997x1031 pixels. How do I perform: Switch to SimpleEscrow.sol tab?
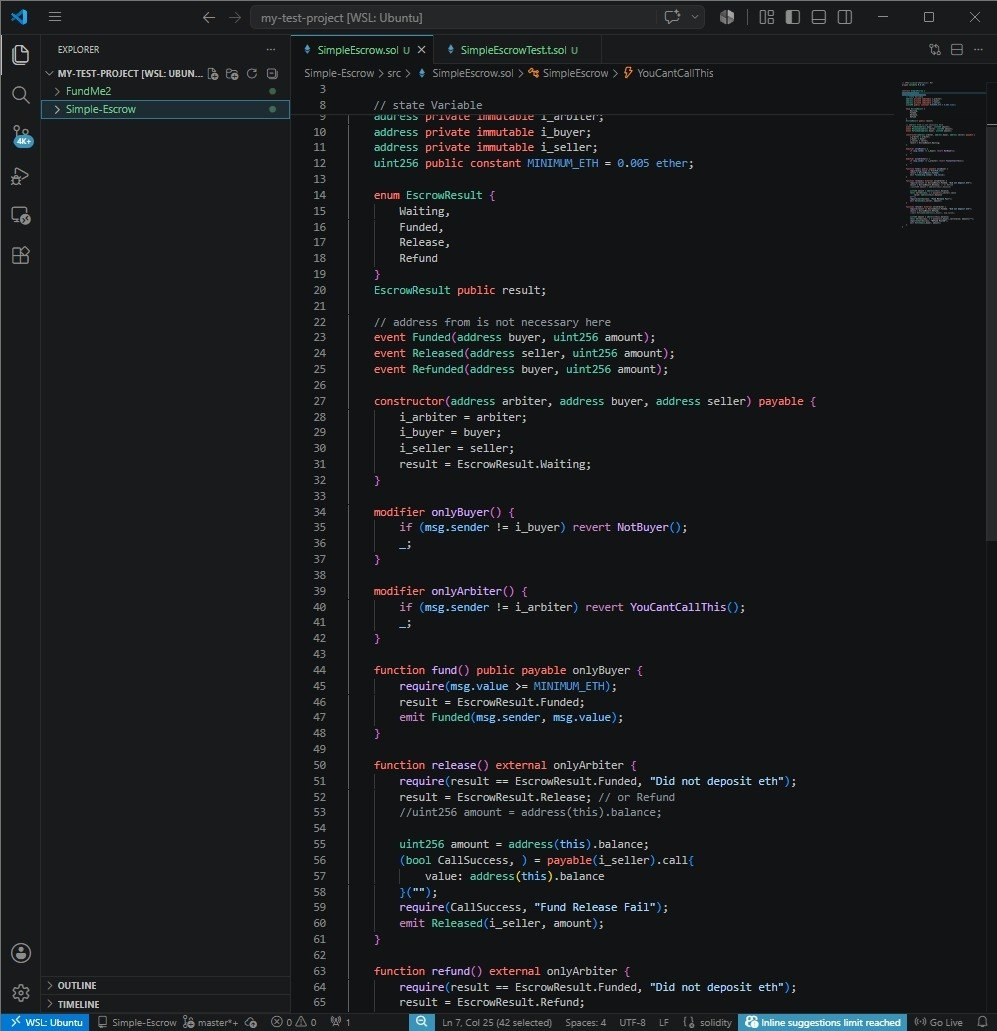click(x=357, y=50)
